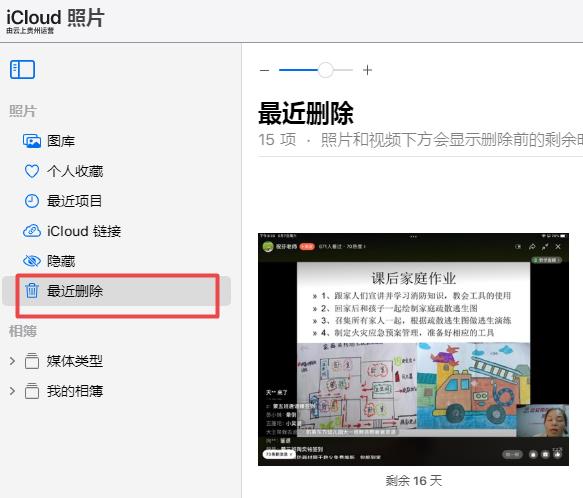
Task: Expand the 我的相簿 chevron
Action: (12, 391)
